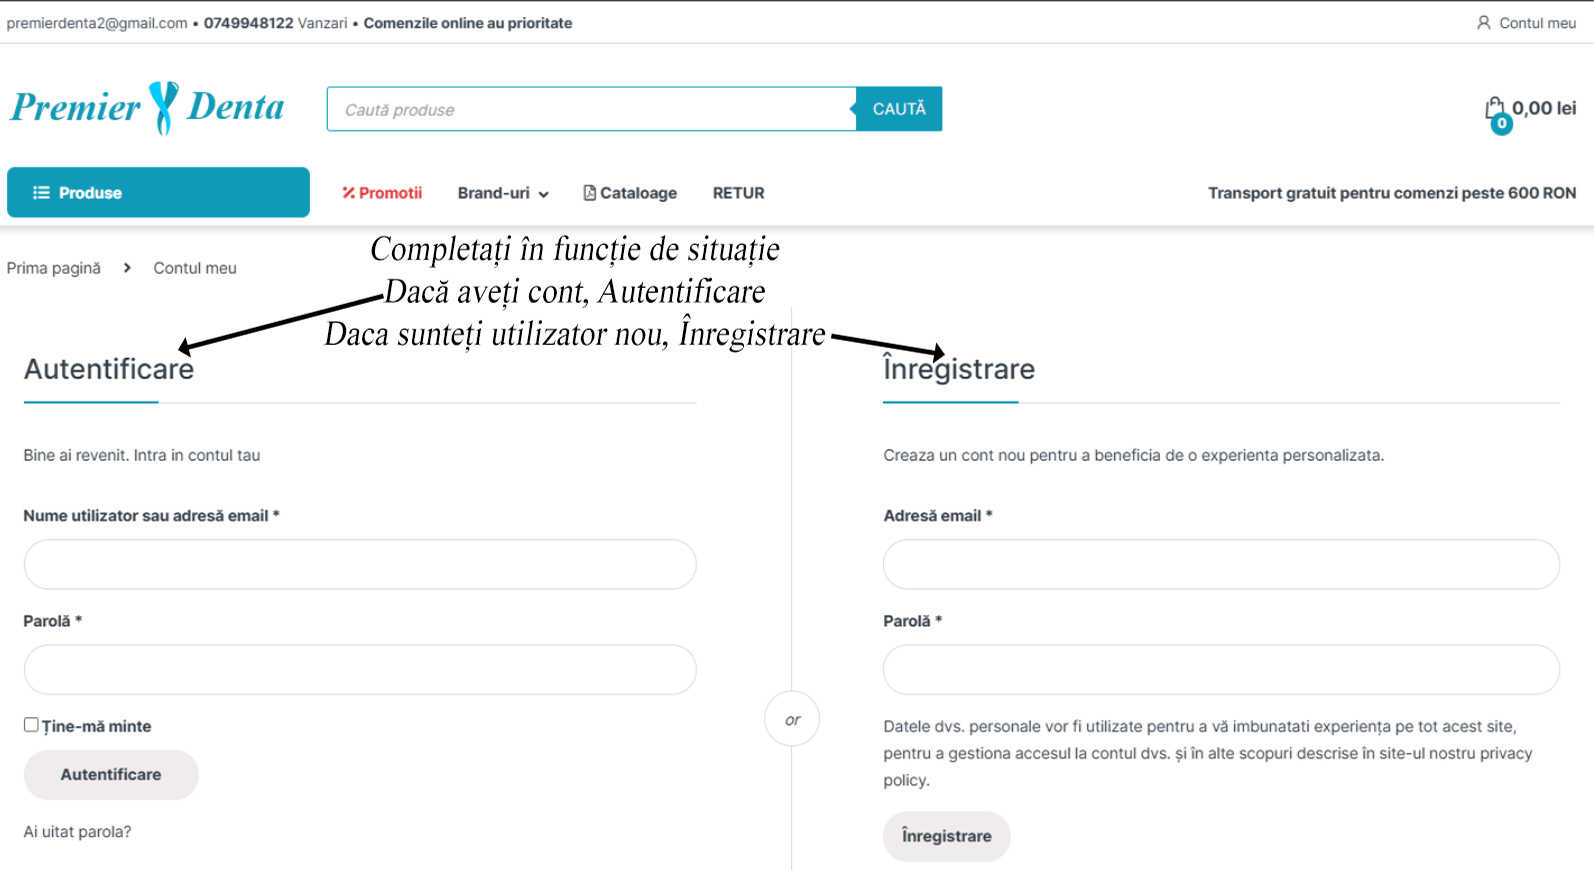This screenshot has width=1594, height=870.
Task: Click the Înregistrare section heading
Action: tap(959, 369)
